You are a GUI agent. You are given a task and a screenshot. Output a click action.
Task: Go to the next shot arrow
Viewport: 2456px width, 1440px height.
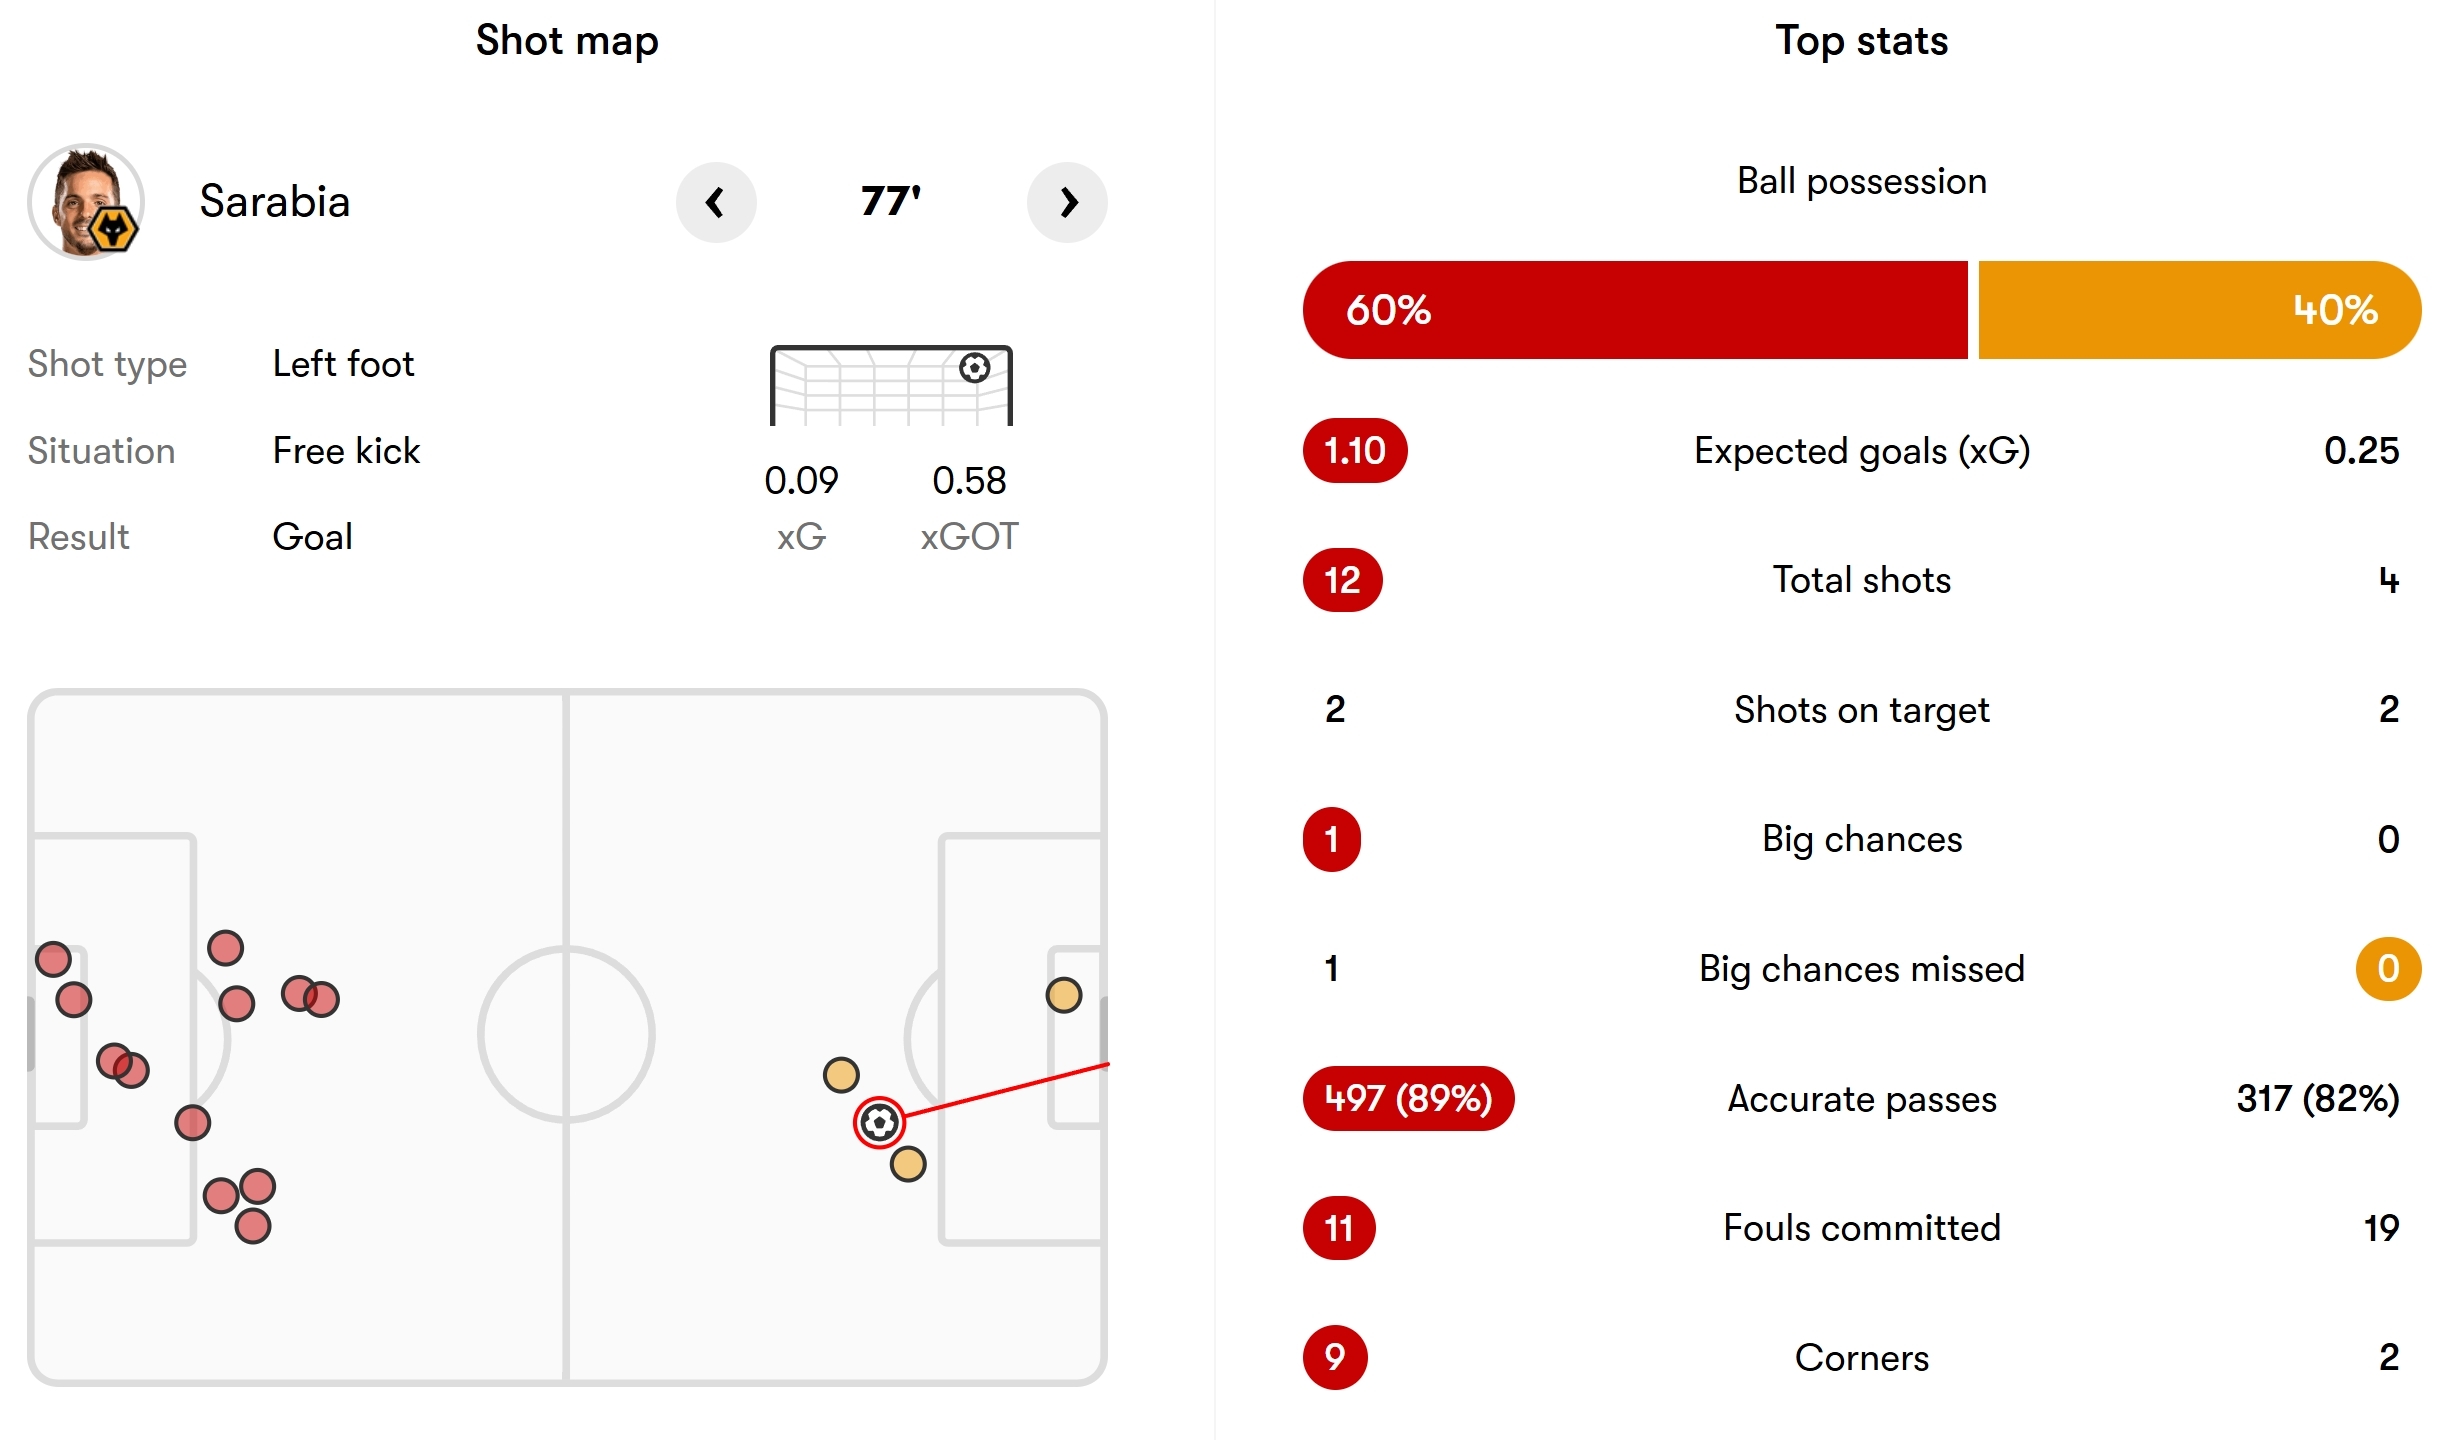[1067, 203]
